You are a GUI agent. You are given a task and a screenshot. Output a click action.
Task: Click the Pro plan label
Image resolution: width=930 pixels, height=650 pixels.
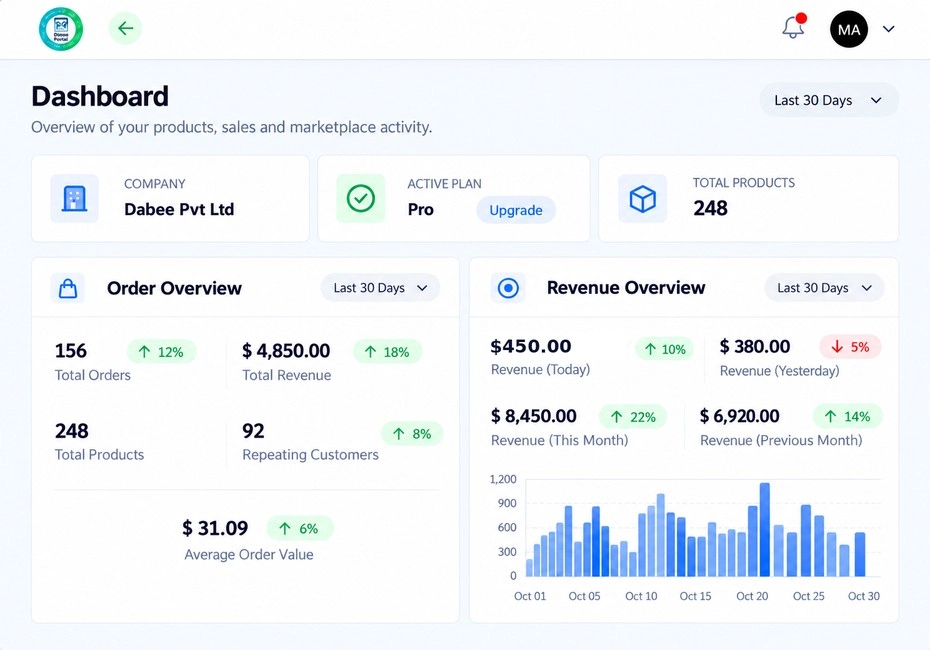click(x=421, y=209)
